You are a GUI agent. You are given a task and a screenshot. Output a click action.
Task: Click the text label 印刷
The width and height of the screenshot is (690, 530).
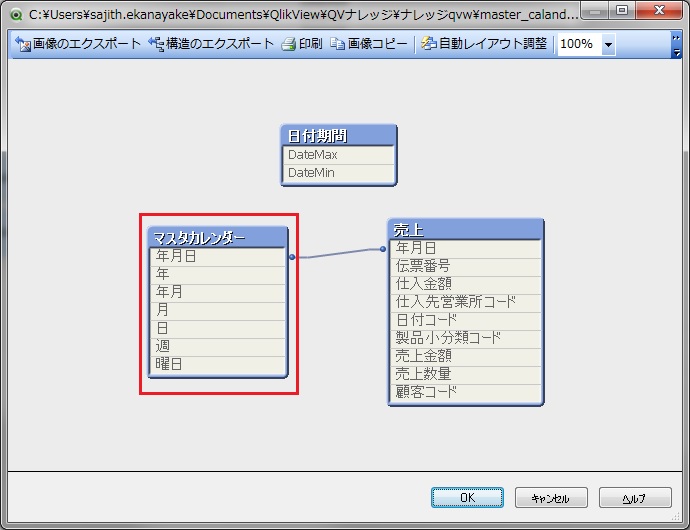pos(311,44)
